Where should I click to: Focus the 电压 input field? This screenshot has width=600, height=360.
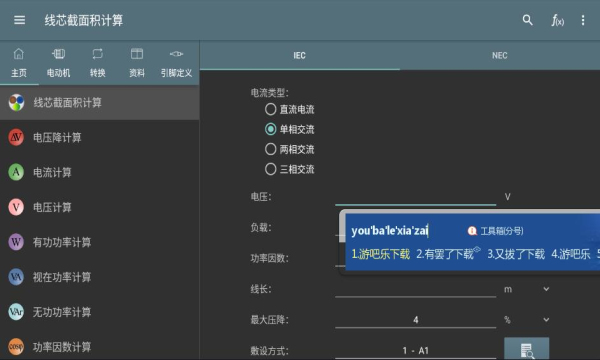click(x=416, y=197)
